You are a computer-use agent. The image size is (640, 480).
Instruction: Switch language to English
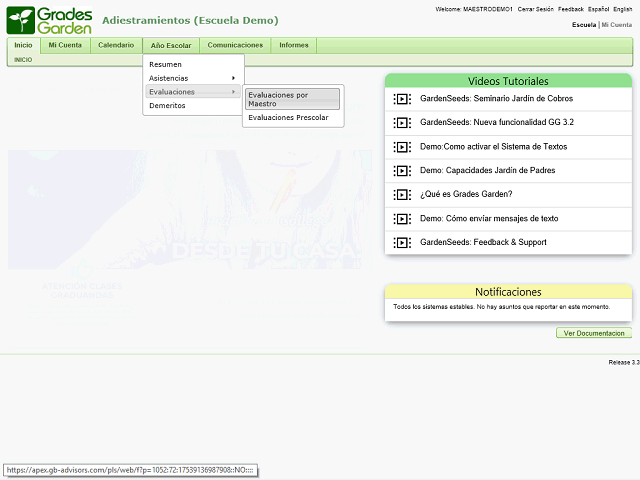pos(622,9)
